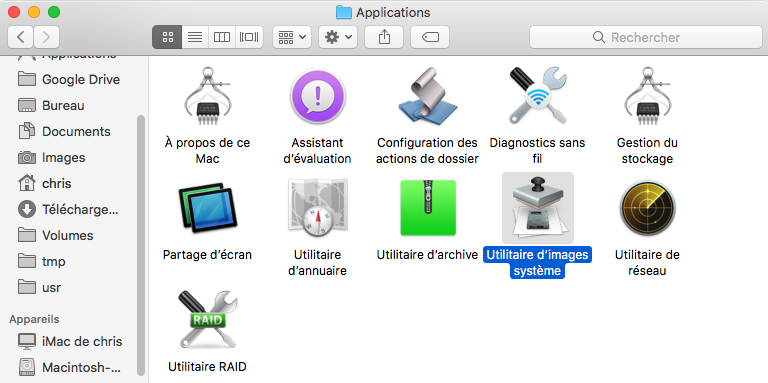Image resolution: width=768 pixels, height=383 pixels.
Task: Go back with the left arrow button
Action: (x=21, y=37)
